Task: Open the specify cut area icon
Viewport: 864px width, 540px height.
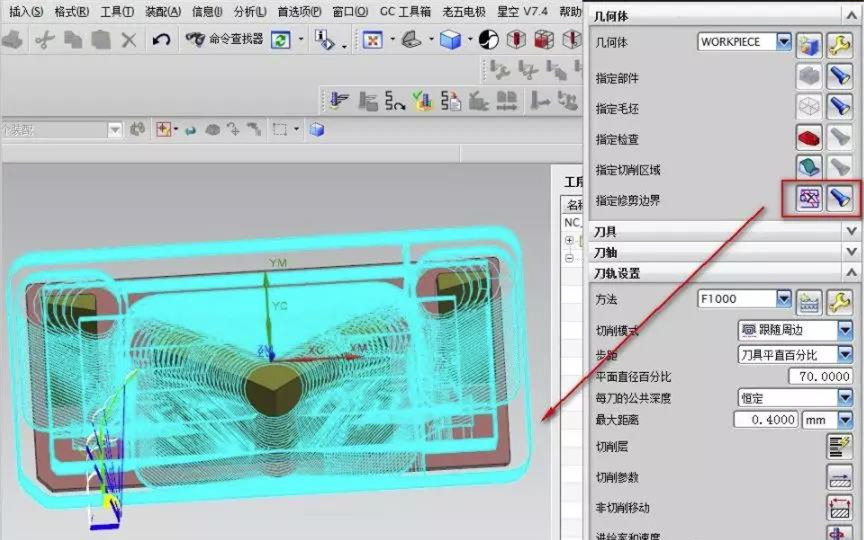Action: [808, 168]
